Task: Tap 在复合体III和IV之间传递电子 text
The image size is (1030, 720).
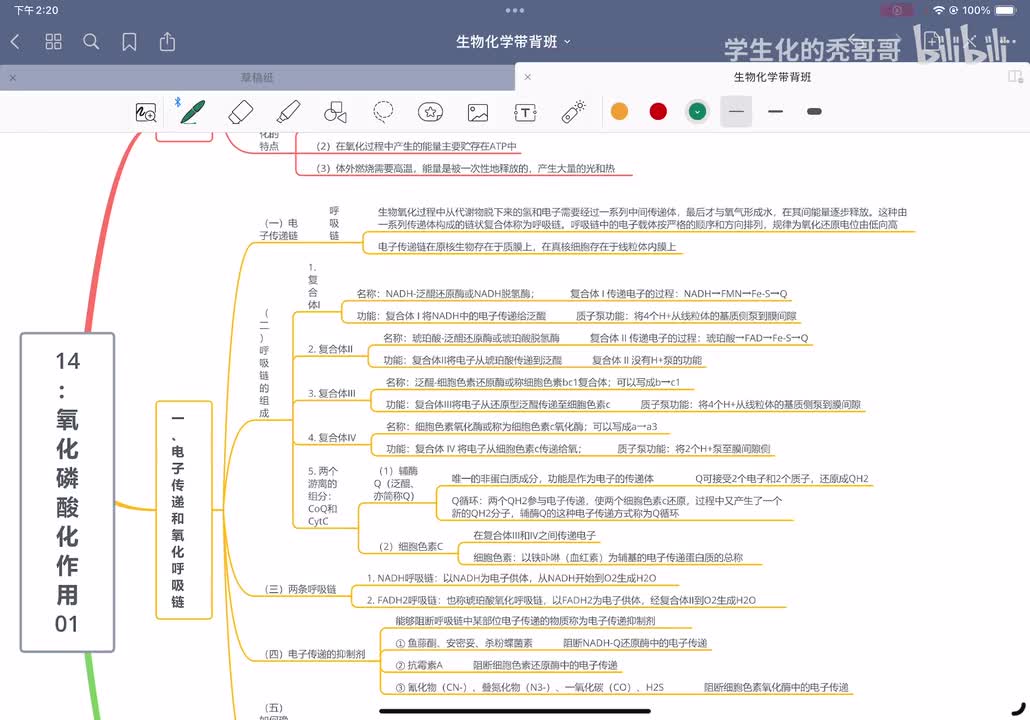Action: point(535,535)
